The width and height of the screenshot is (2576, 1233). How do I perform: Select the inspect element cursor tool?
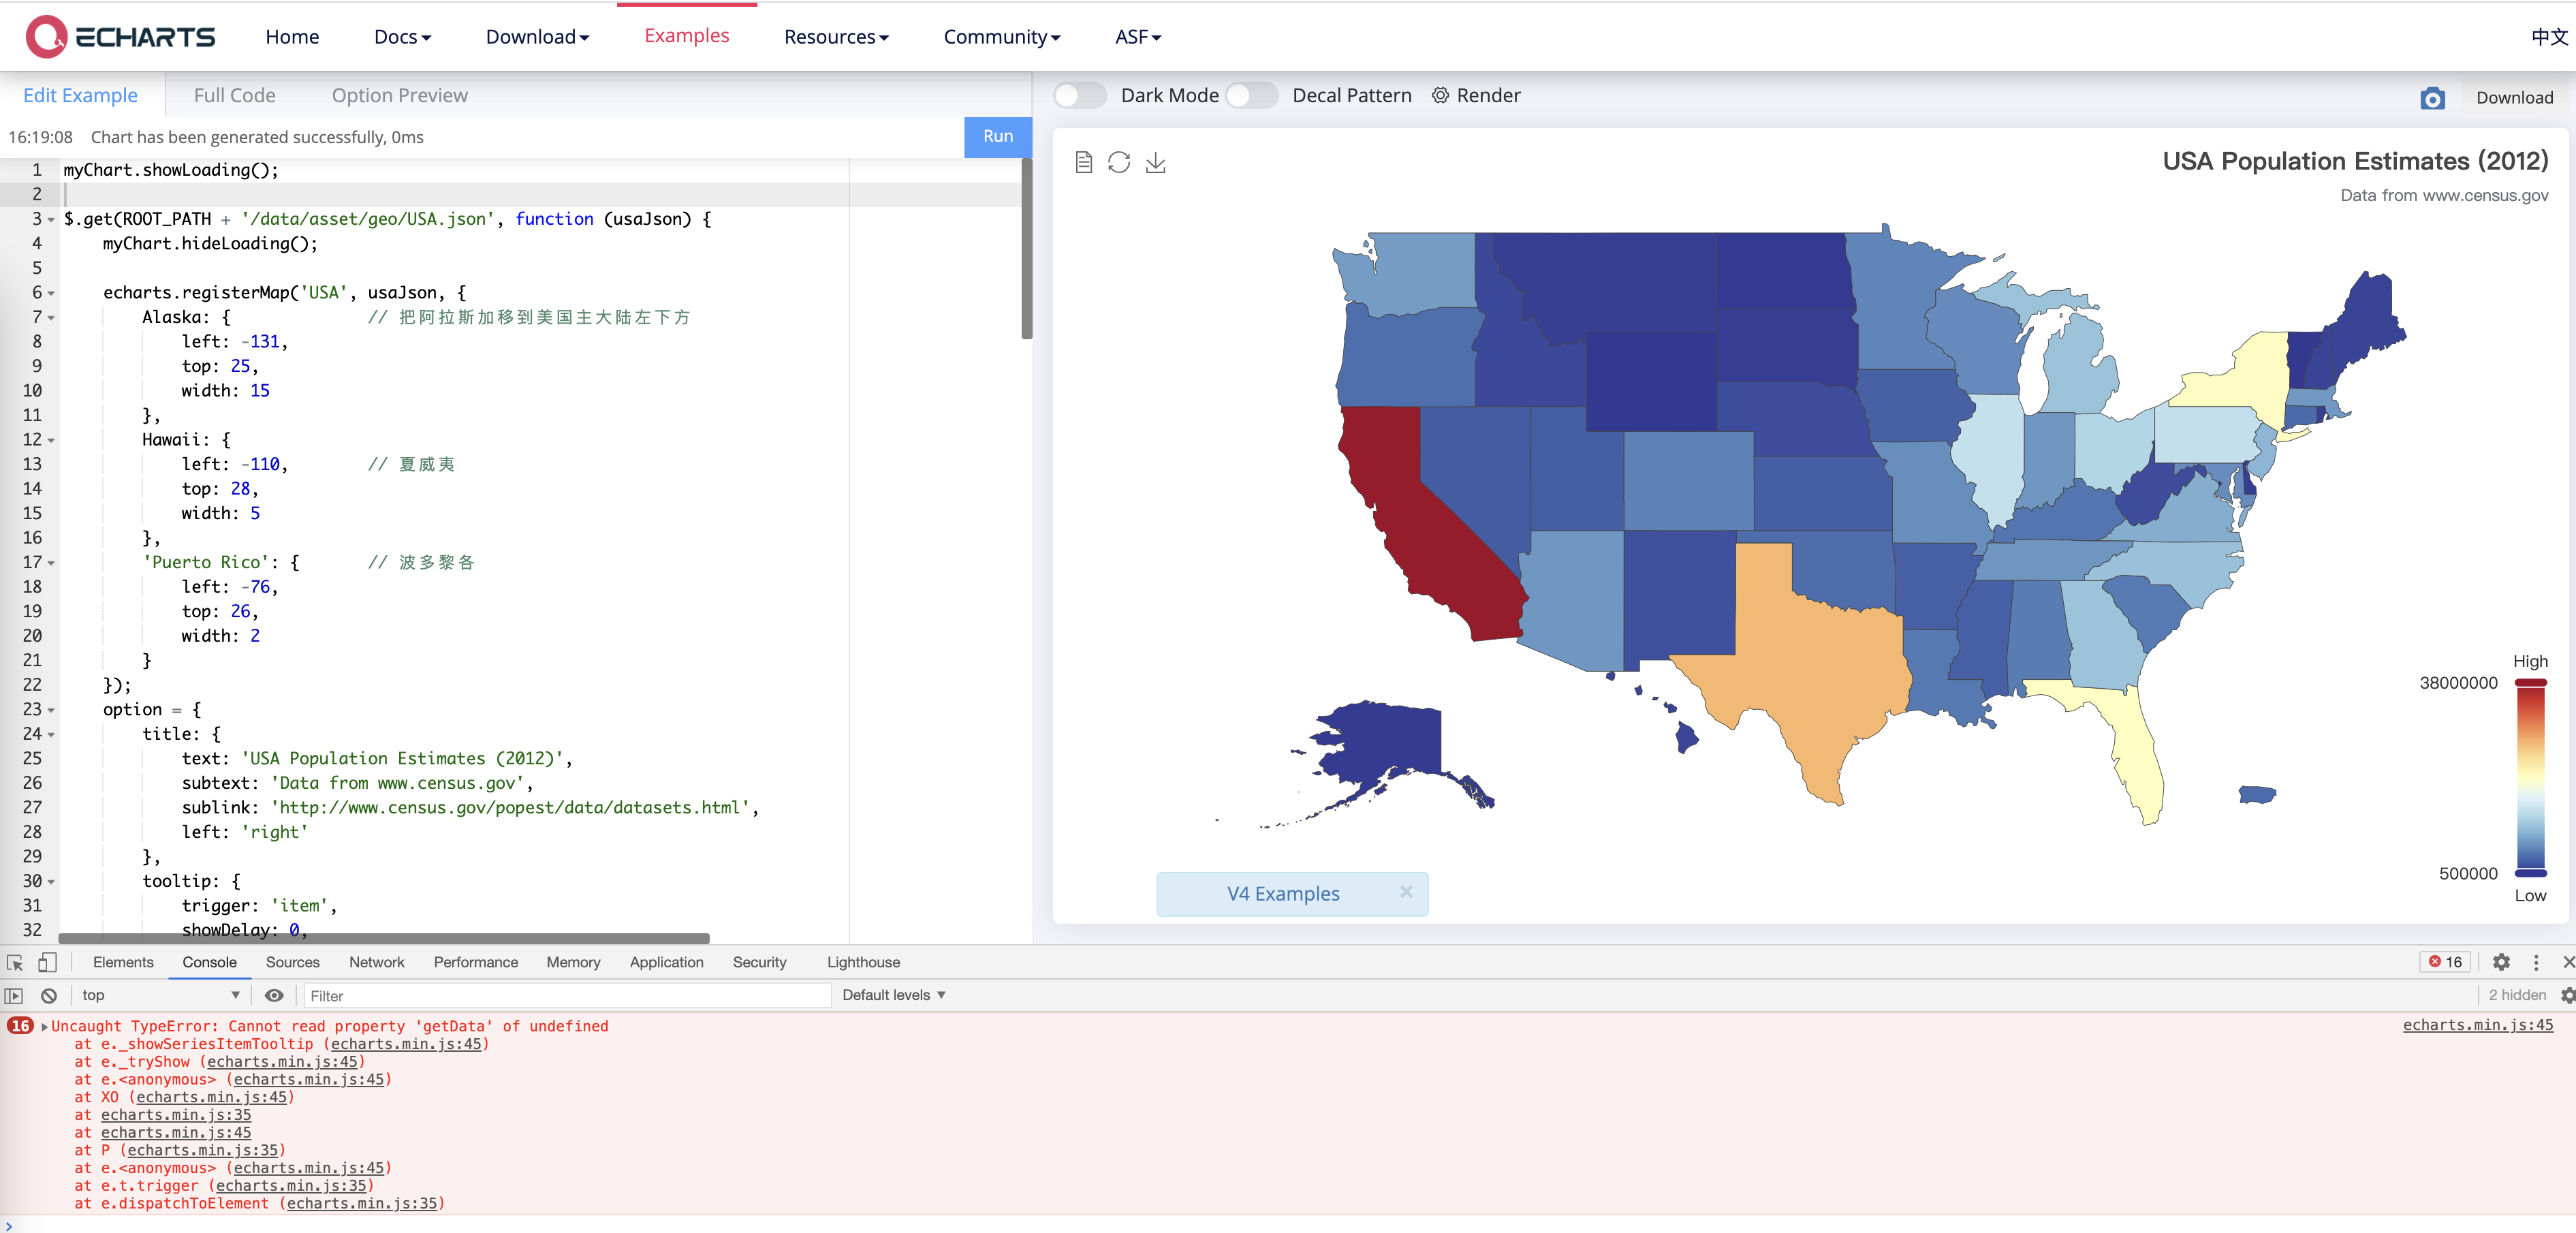14,962
